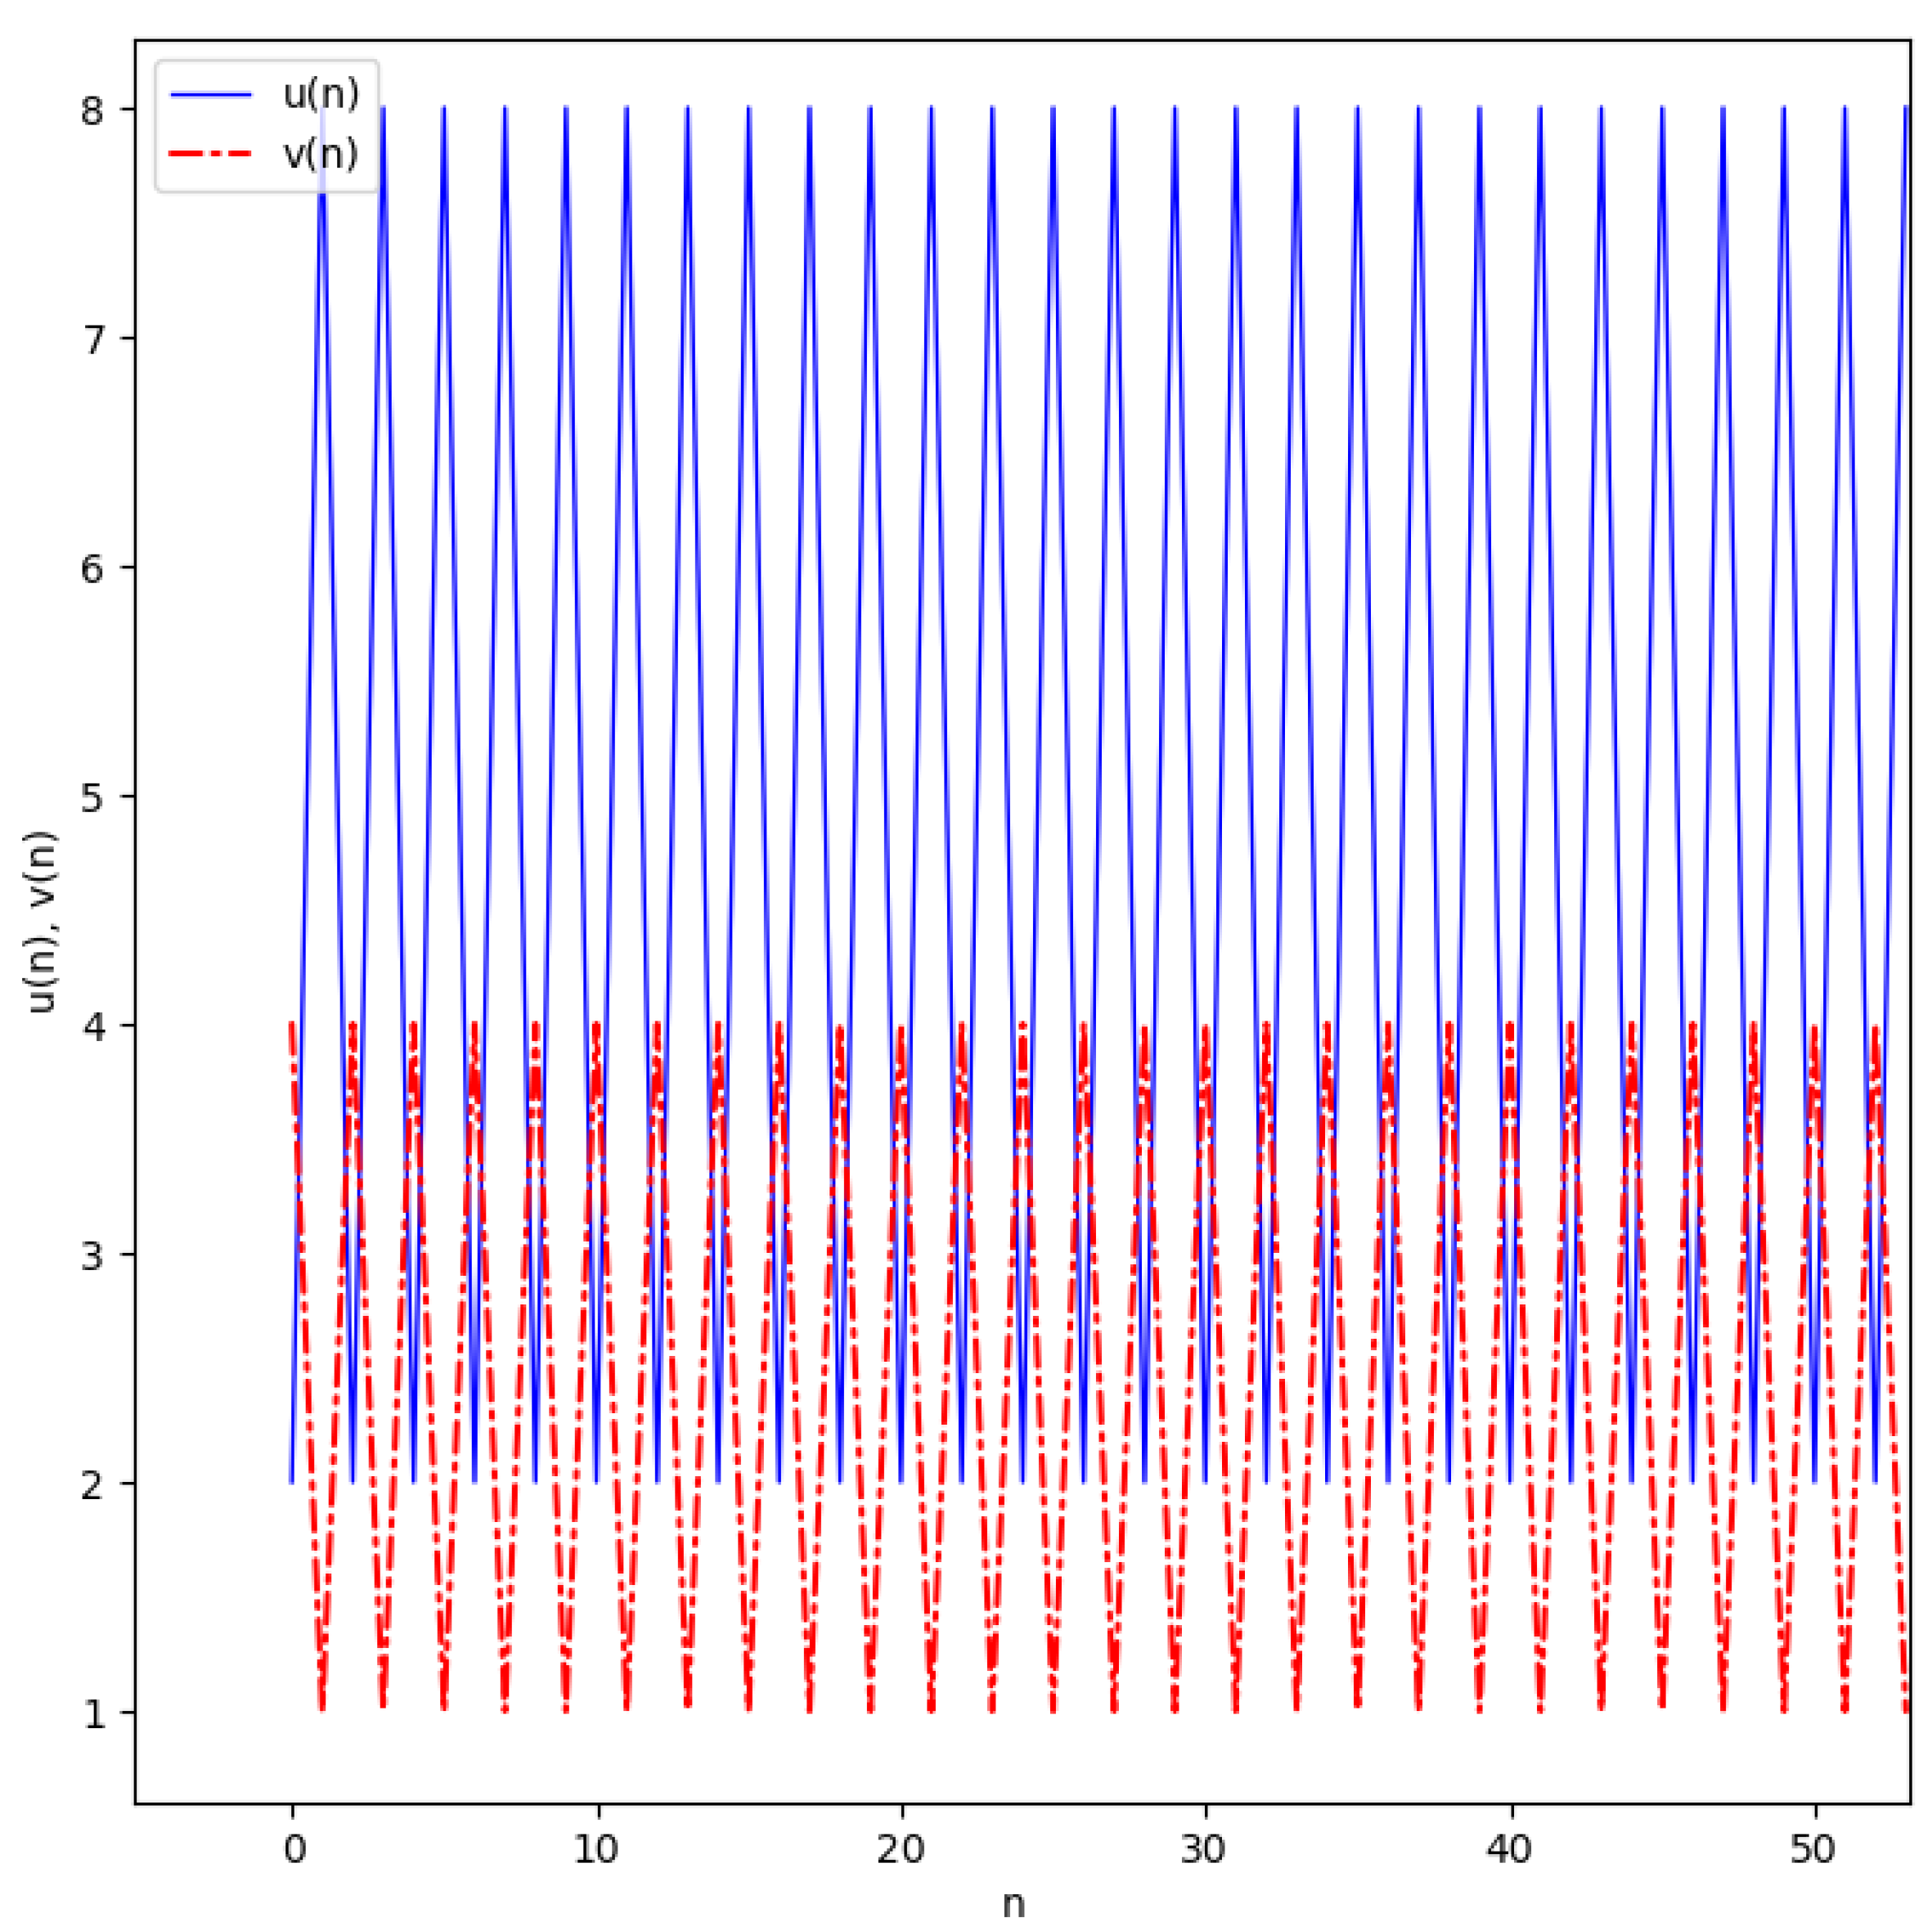
Task: Click x-axis tick label 40
Action: click(1509, 1850)
